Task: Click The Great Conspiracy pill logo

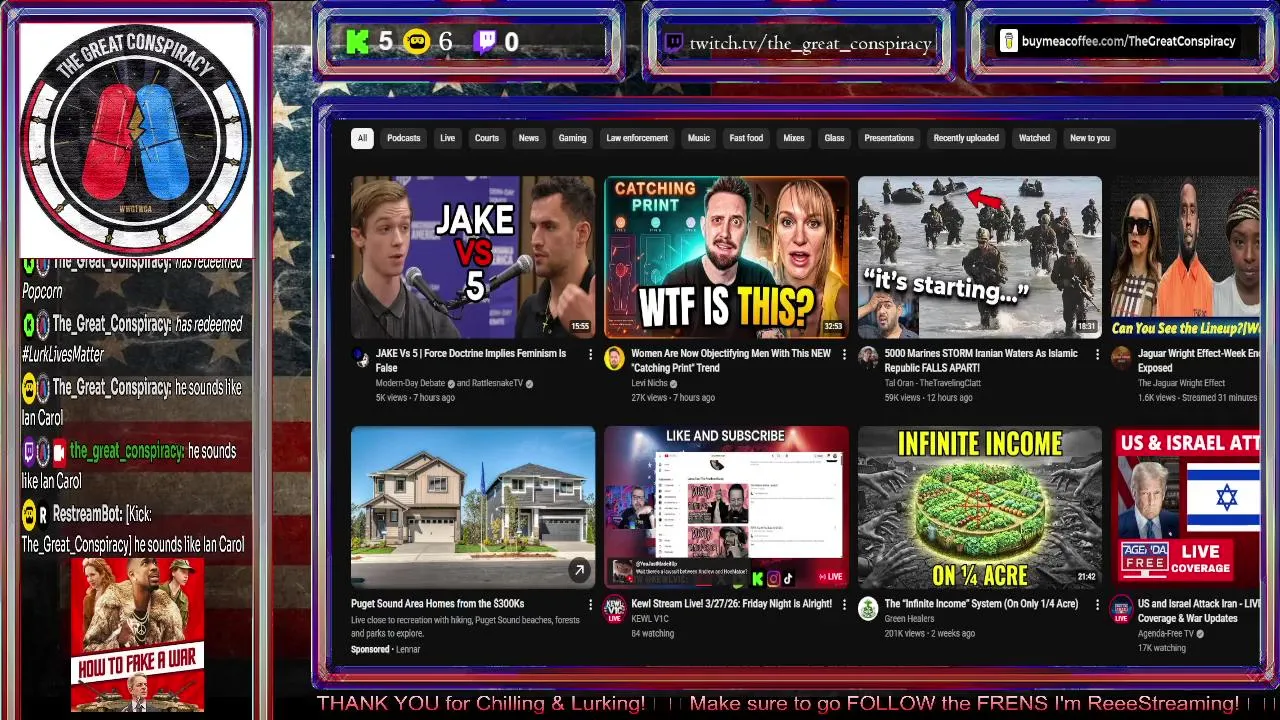Action: [x=136, y=140]
